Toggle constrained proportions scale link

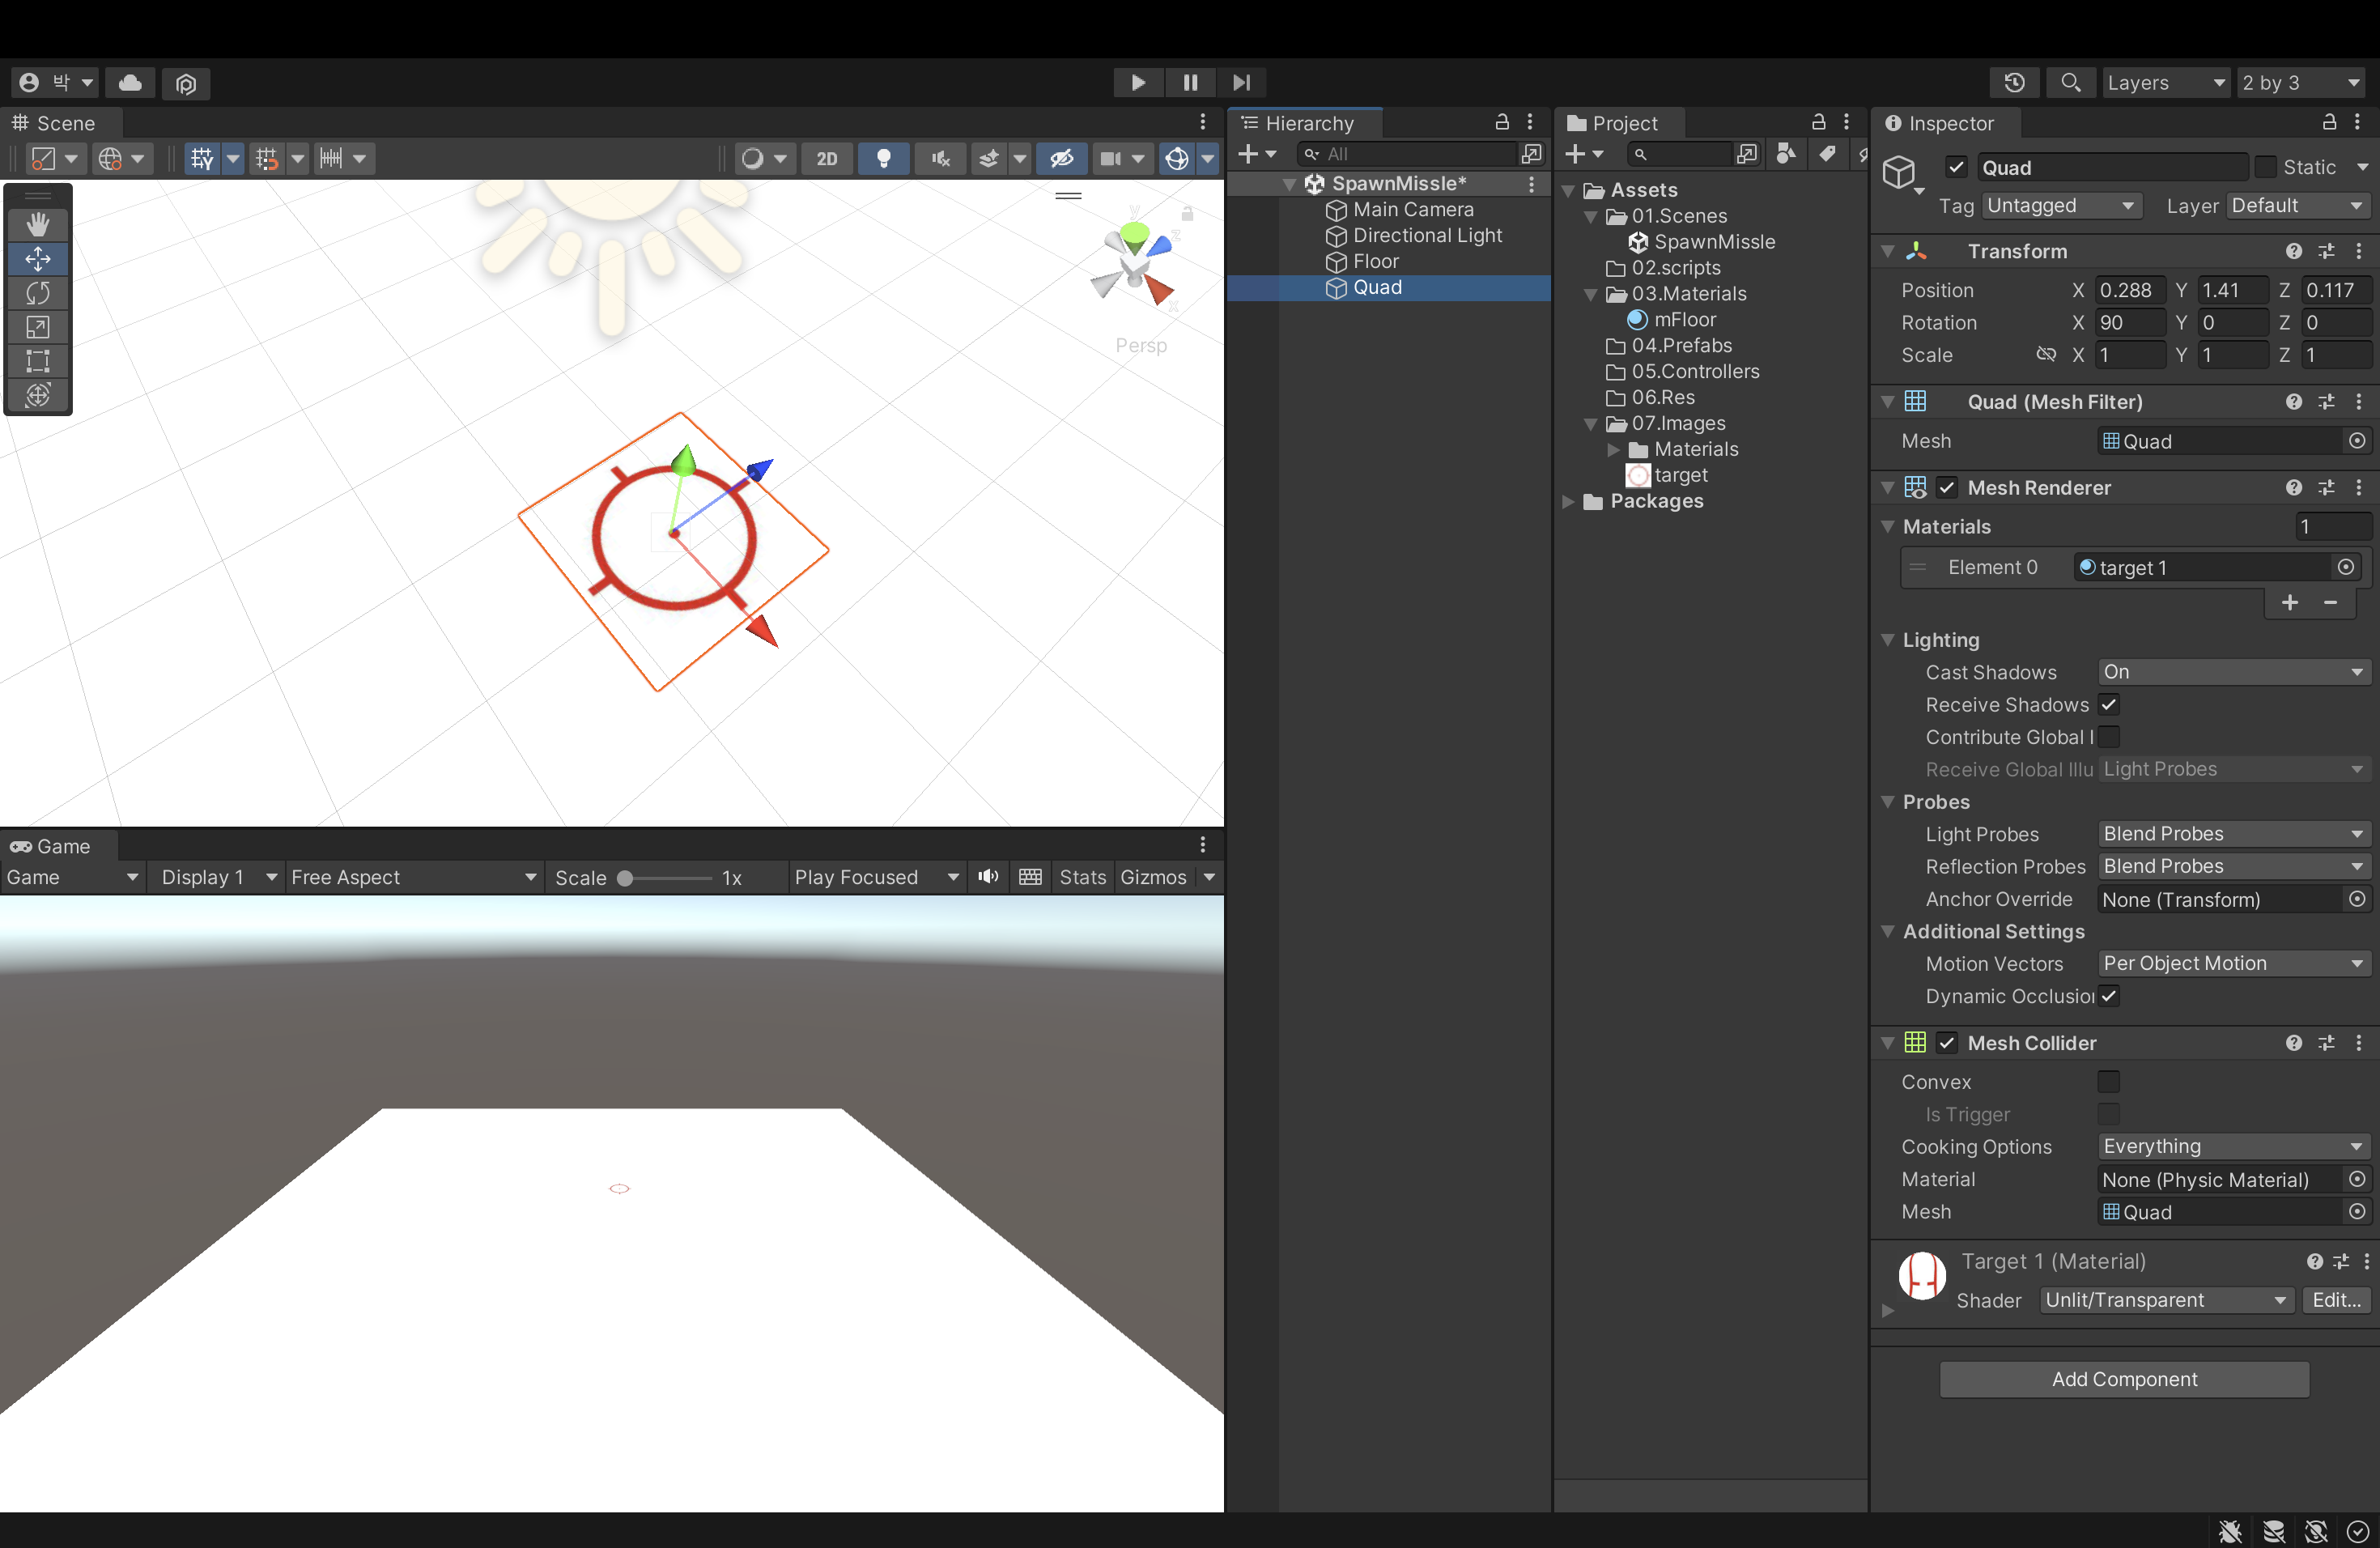click(2046, 354)
